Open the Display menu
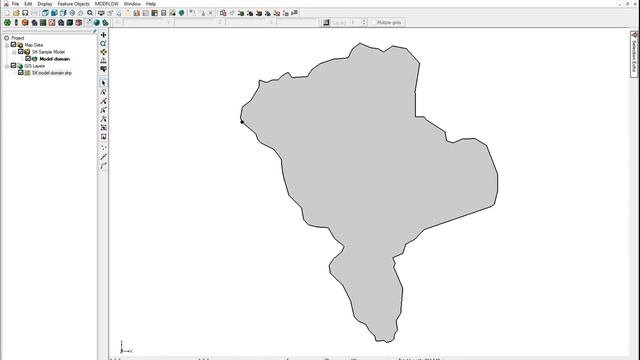 point(45,4)
